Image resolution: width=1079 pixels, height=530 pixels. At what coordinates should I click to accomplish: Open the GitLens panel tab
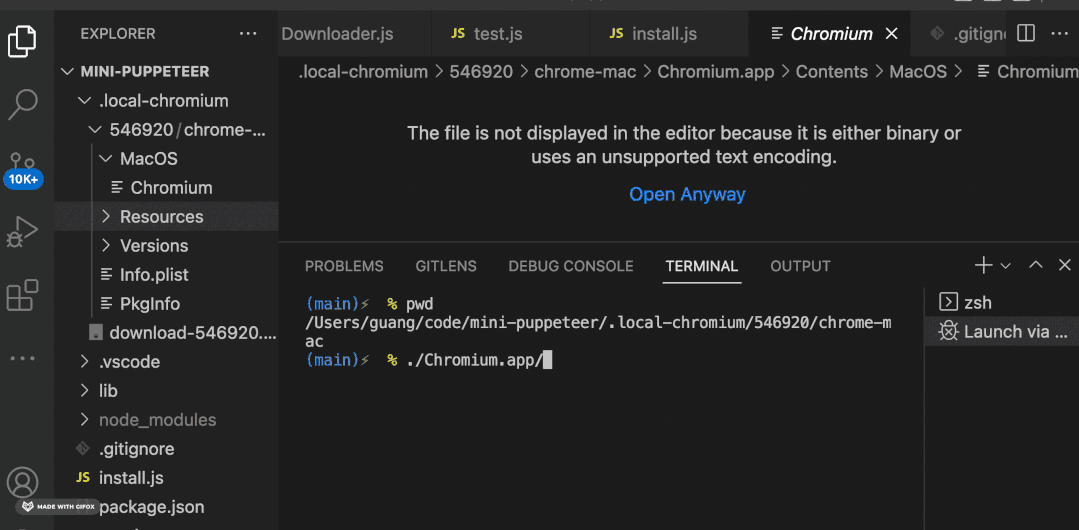(x=446, y=266)
